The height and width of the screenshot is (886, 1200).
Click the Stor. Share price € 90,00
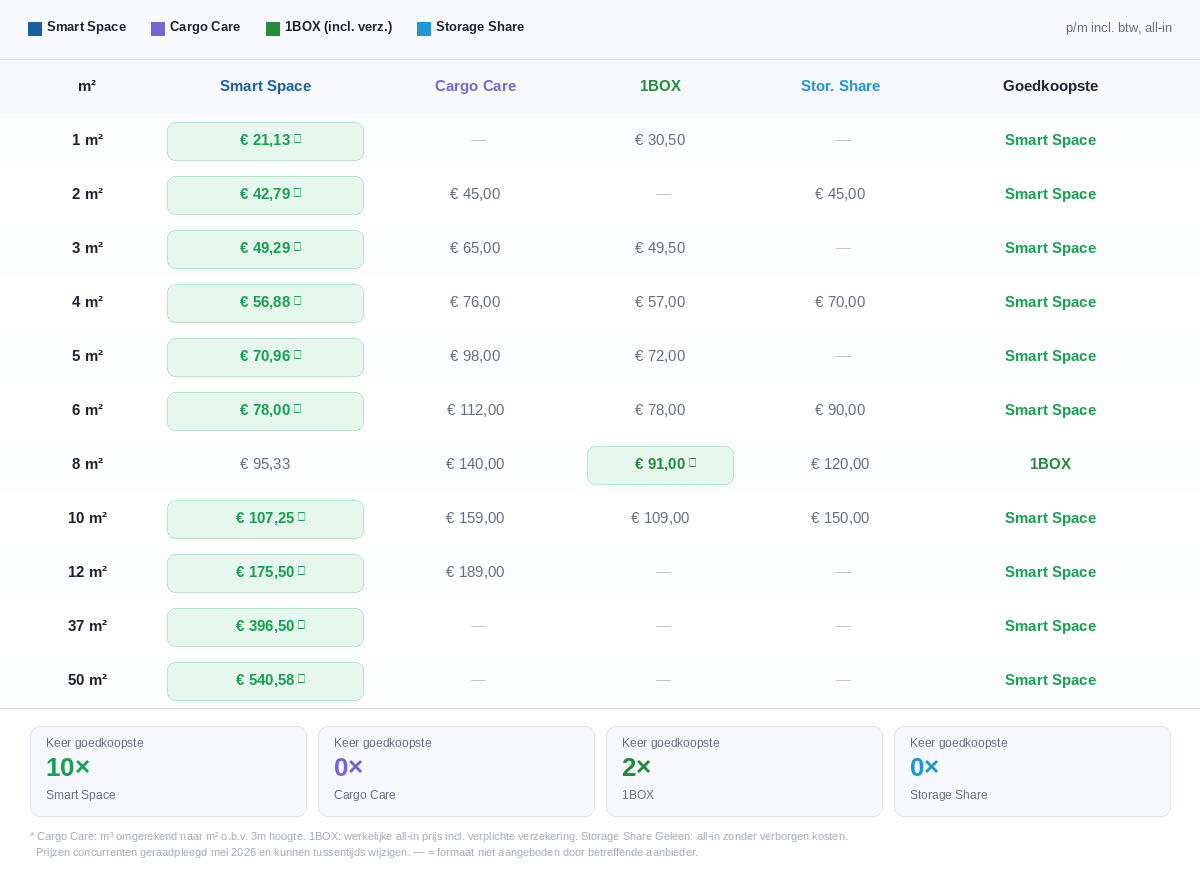click(840, 410)
